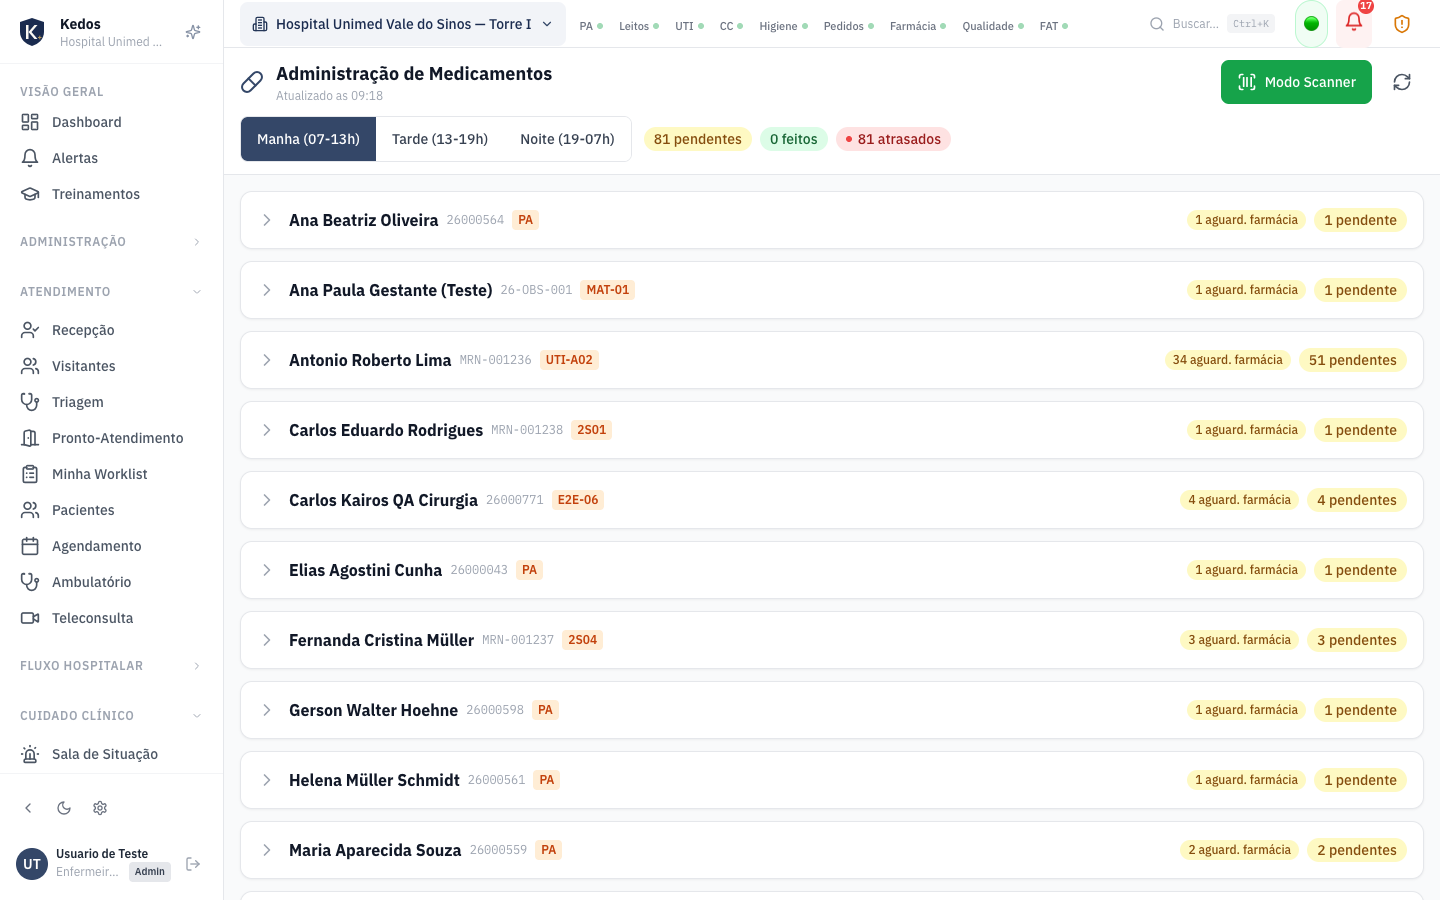The image size is (1440, 900).
Task: Collapse ATENDIMENTO sidebar group
Action: click(111, 292)
